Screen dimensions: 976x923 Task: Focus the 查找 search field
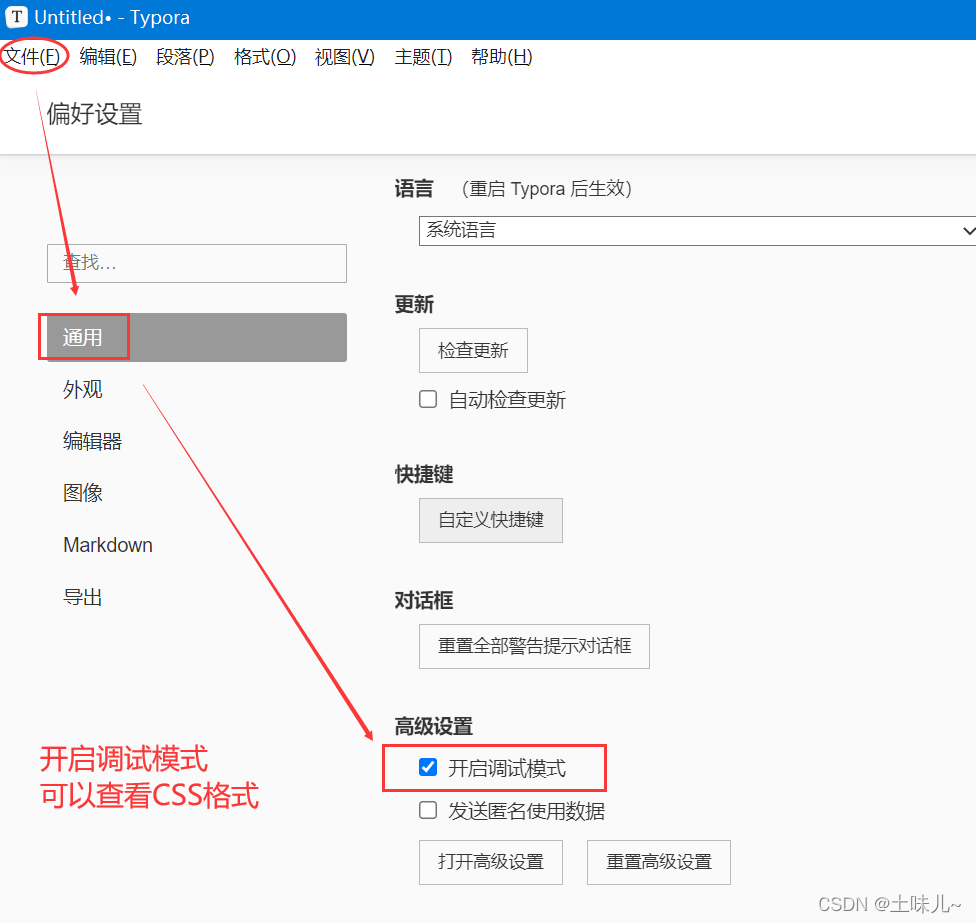197,263
